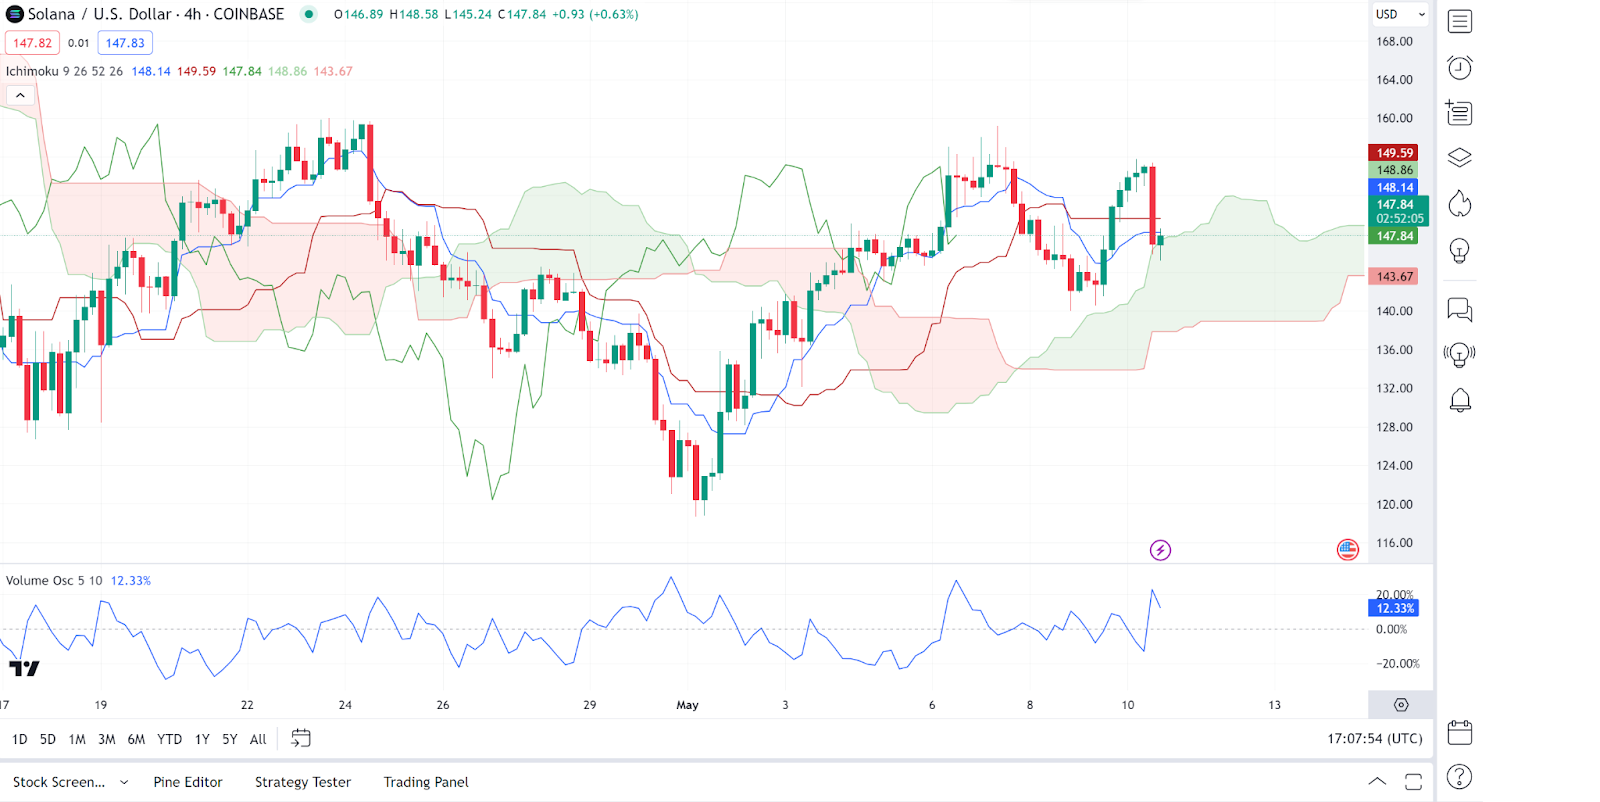Select the YTD time range

(x=170, y=739)
